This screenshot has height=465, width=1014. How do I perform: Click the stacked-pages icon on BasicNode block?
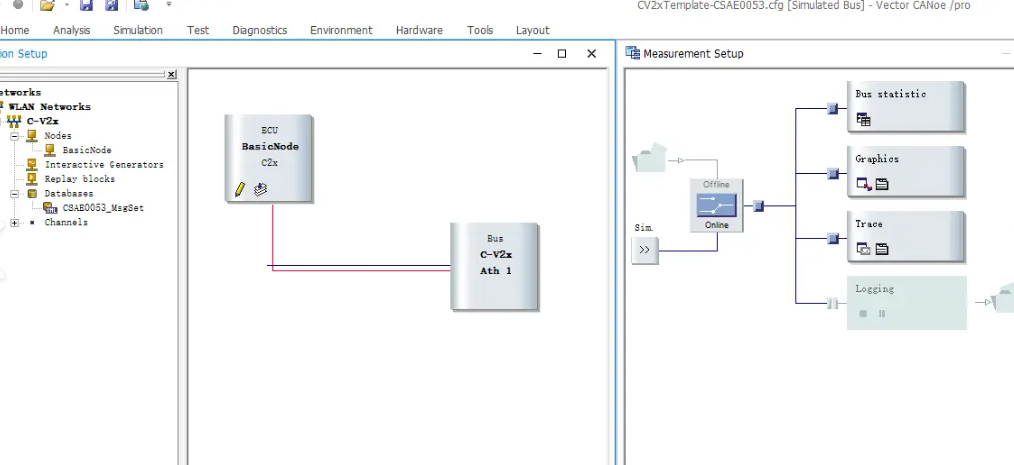(261, 189)
